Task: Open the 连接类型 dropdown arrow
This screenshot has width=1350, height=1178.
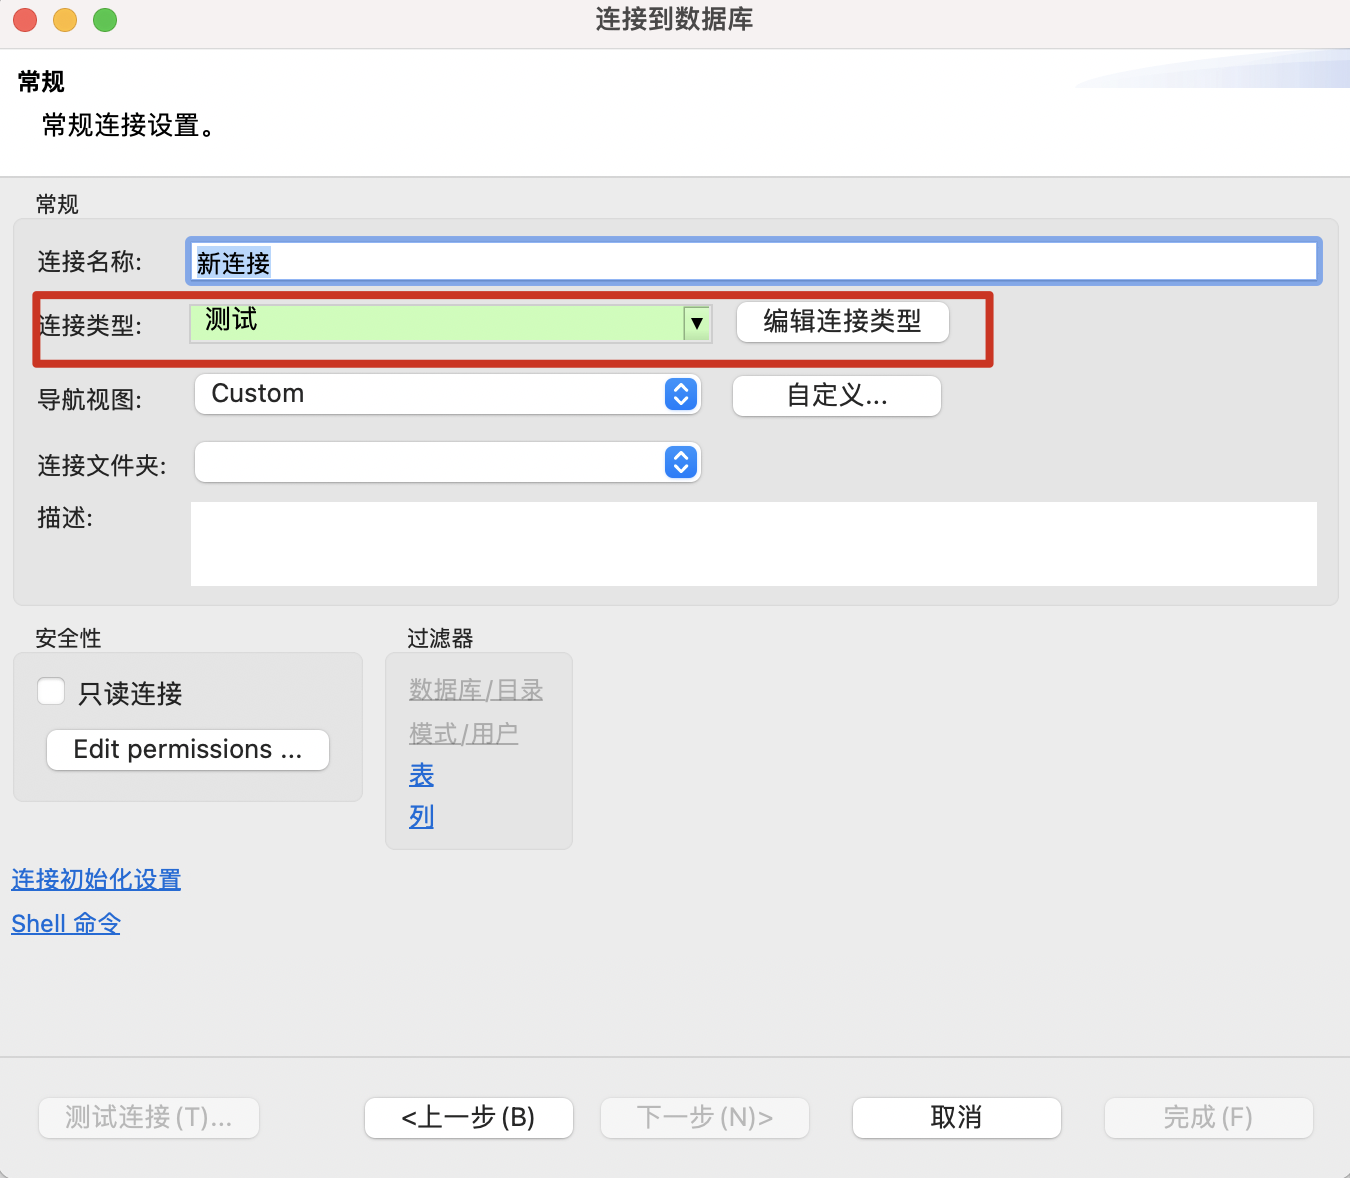Action: (696, 323)
